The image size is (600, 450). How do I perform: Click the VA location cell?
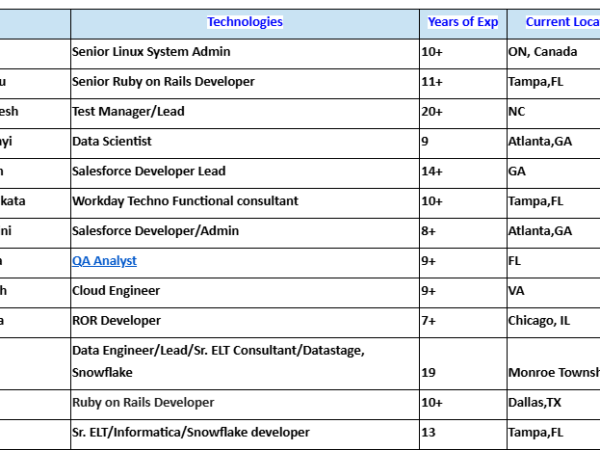(x=554, y=293)
